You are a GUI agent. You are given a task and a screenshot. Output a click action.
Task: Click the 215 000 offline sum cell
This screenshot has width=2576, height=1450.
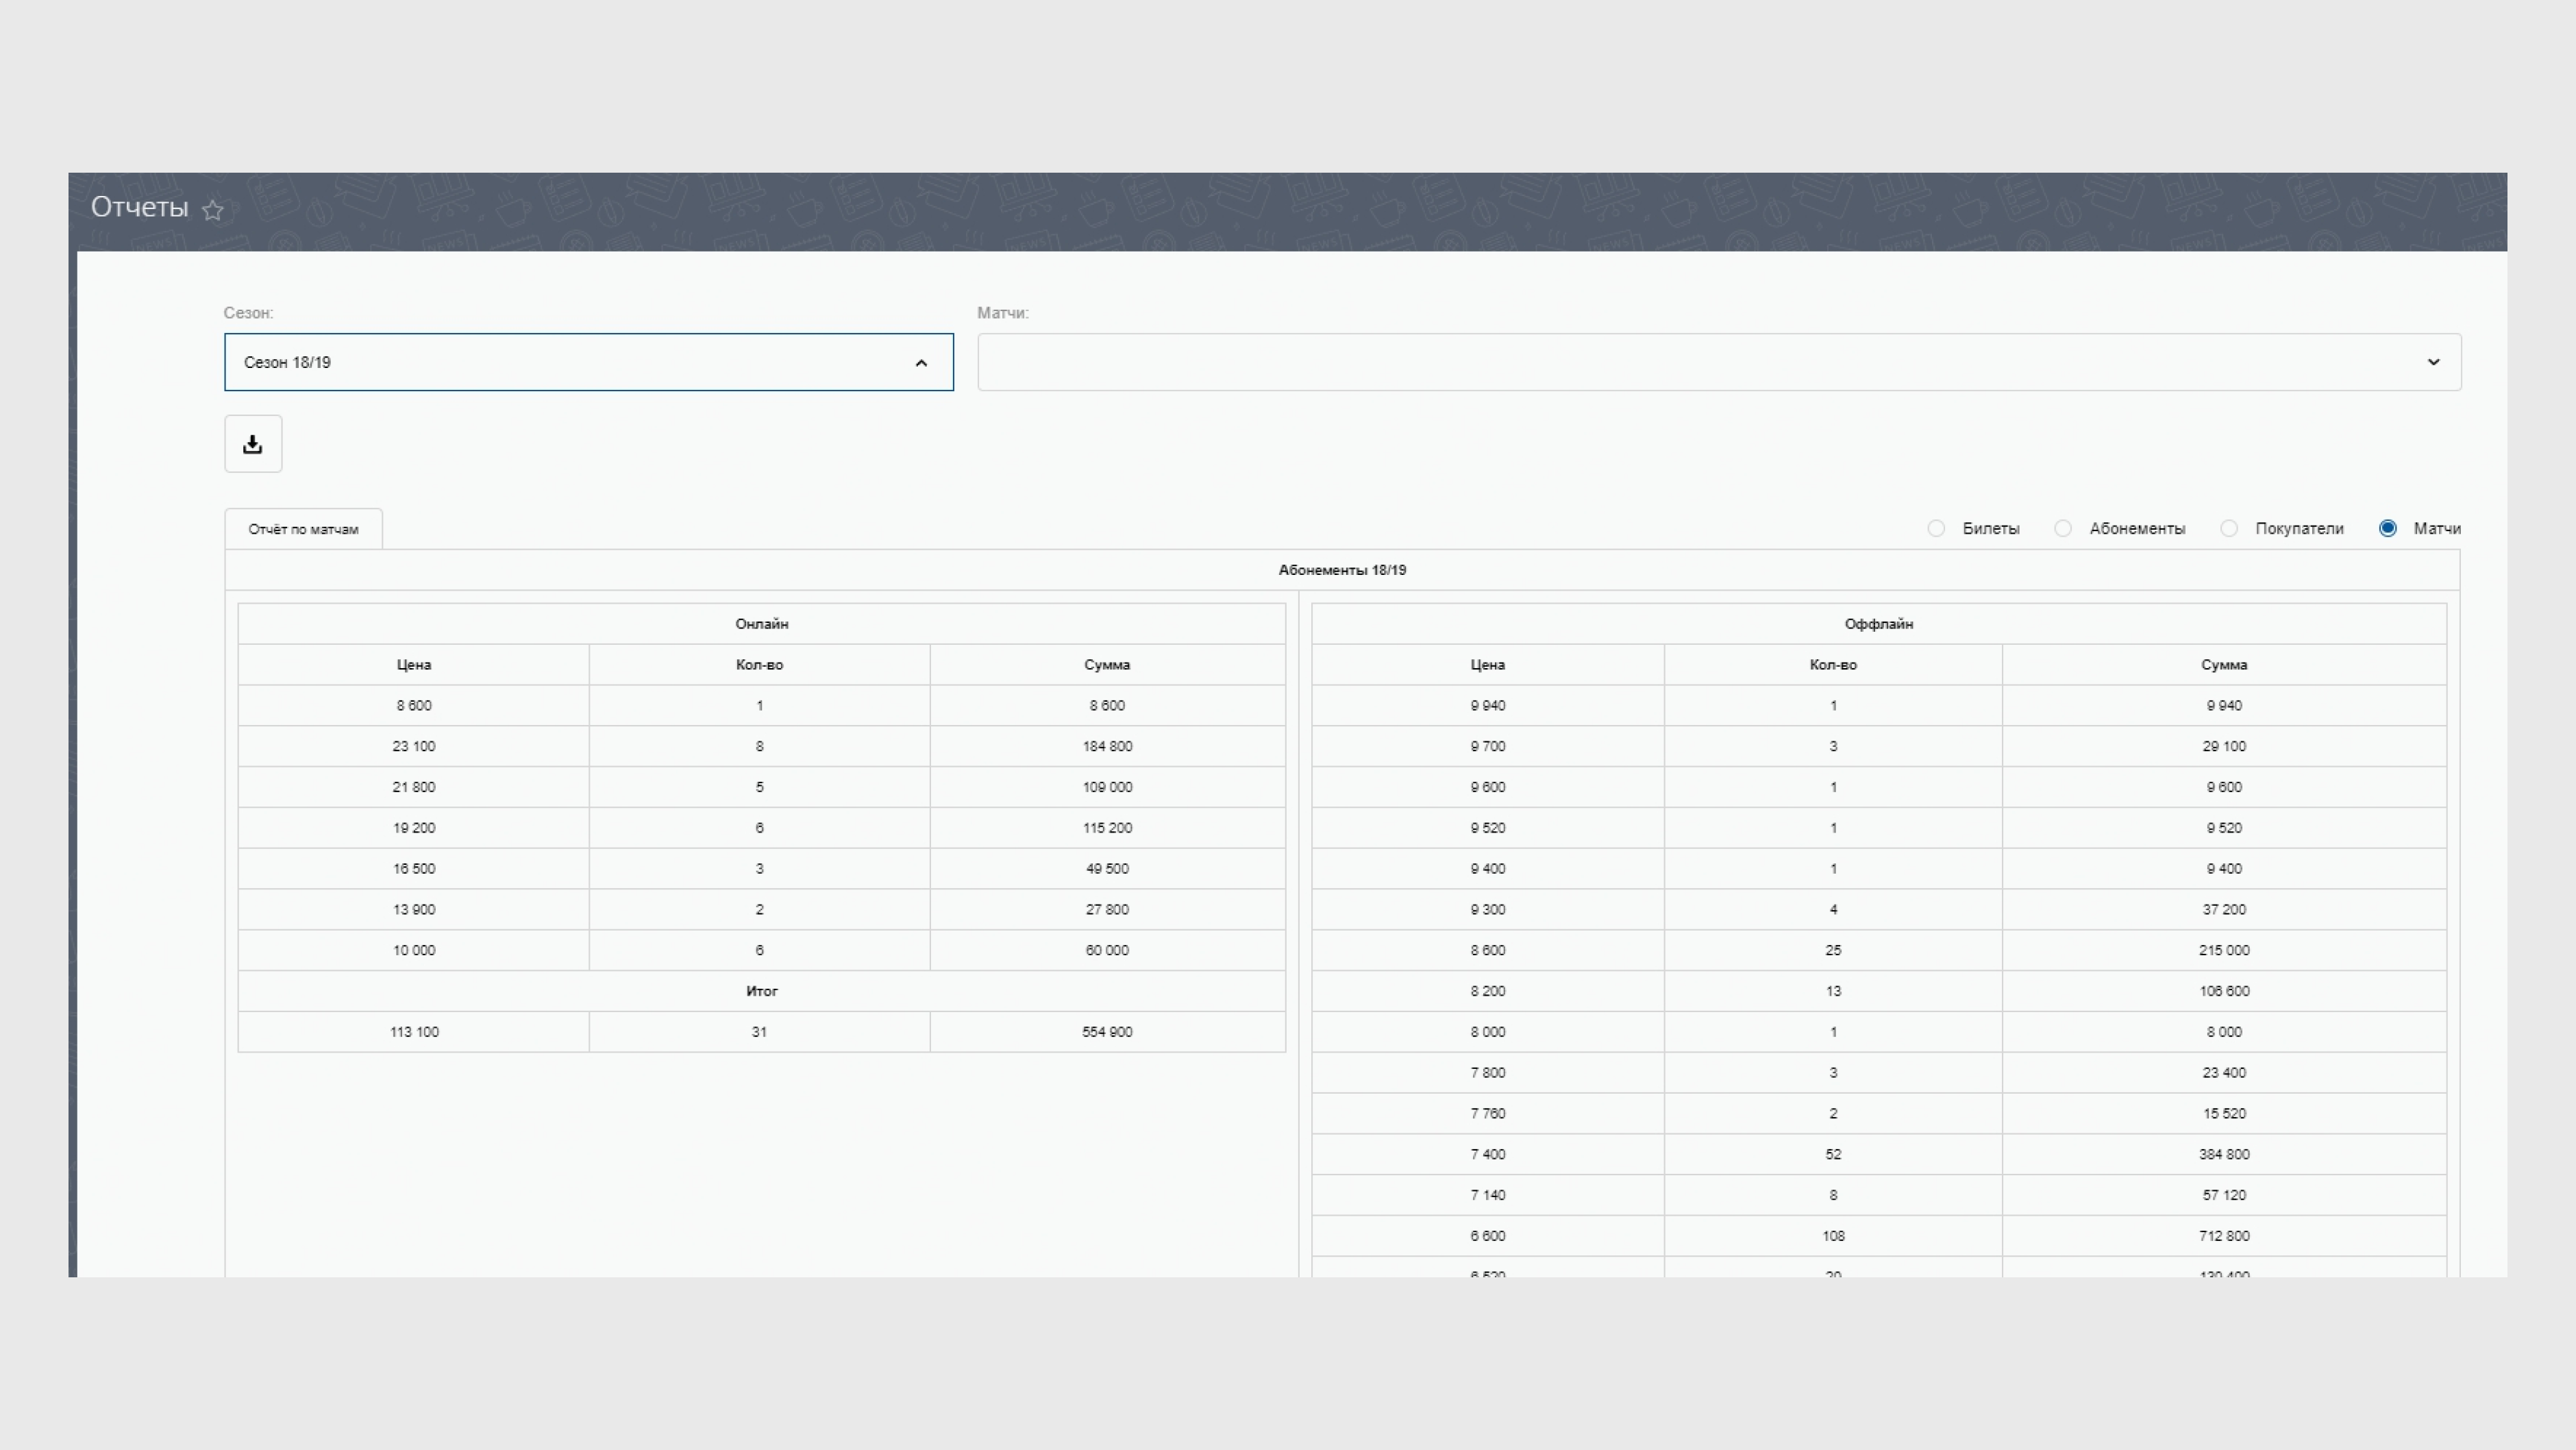pyautogui.click(x=2224, y=951)
